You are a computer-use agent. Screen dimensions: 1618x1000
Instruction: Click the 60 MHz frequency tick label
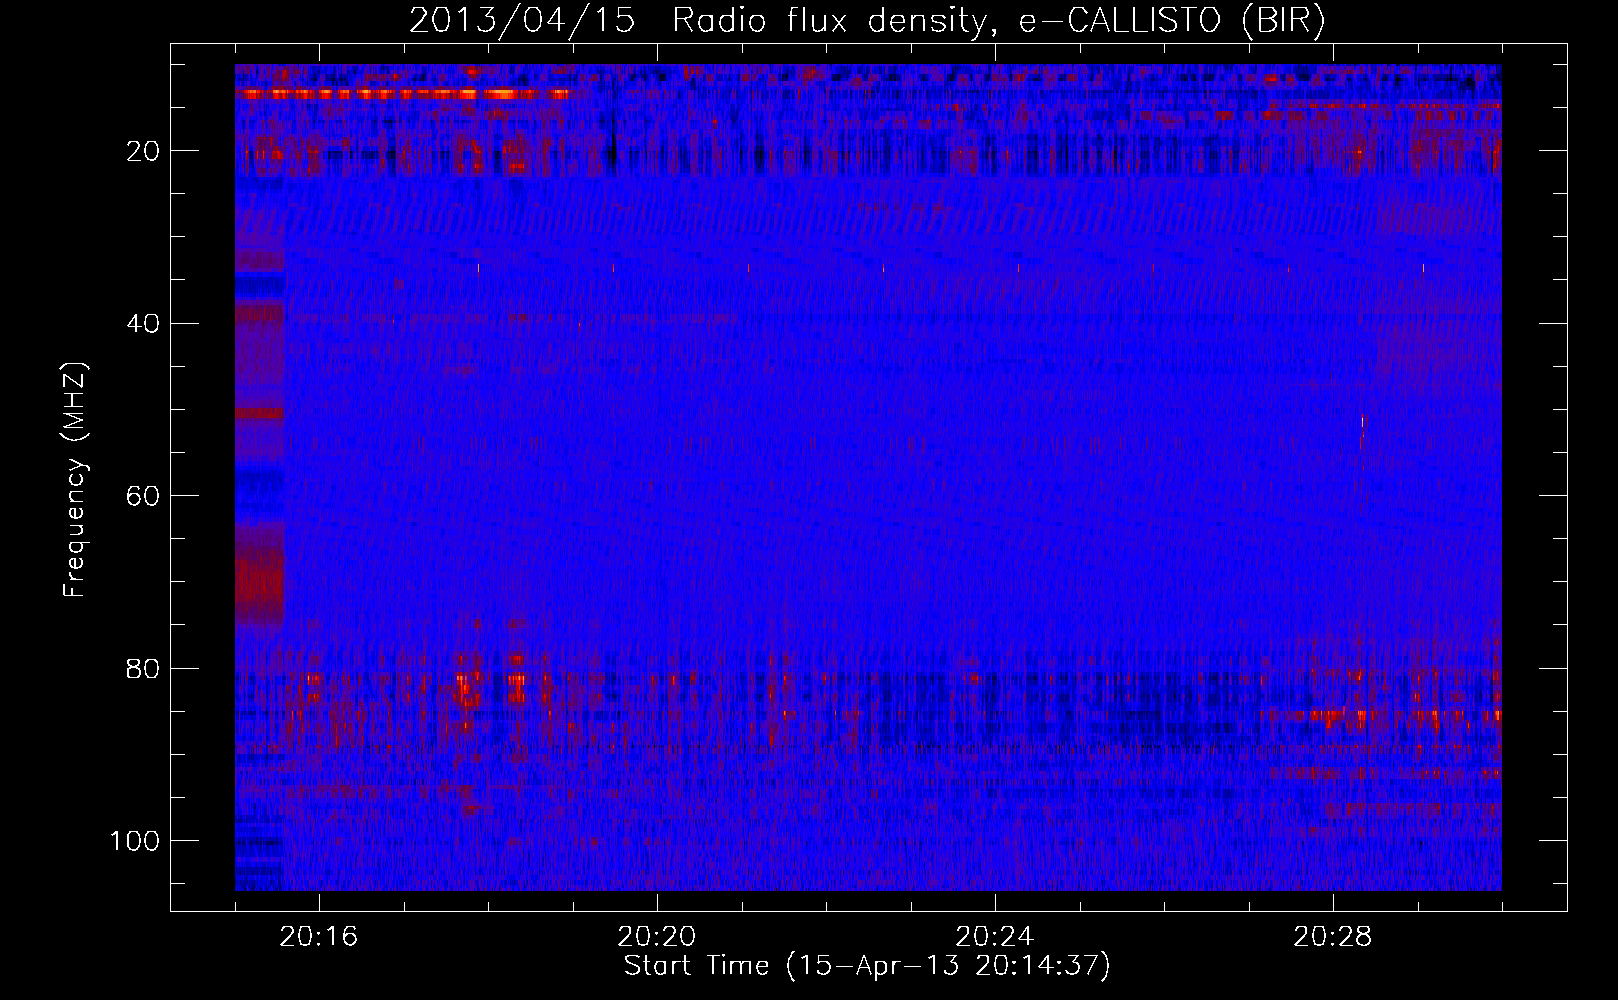(x=144, y=496)
